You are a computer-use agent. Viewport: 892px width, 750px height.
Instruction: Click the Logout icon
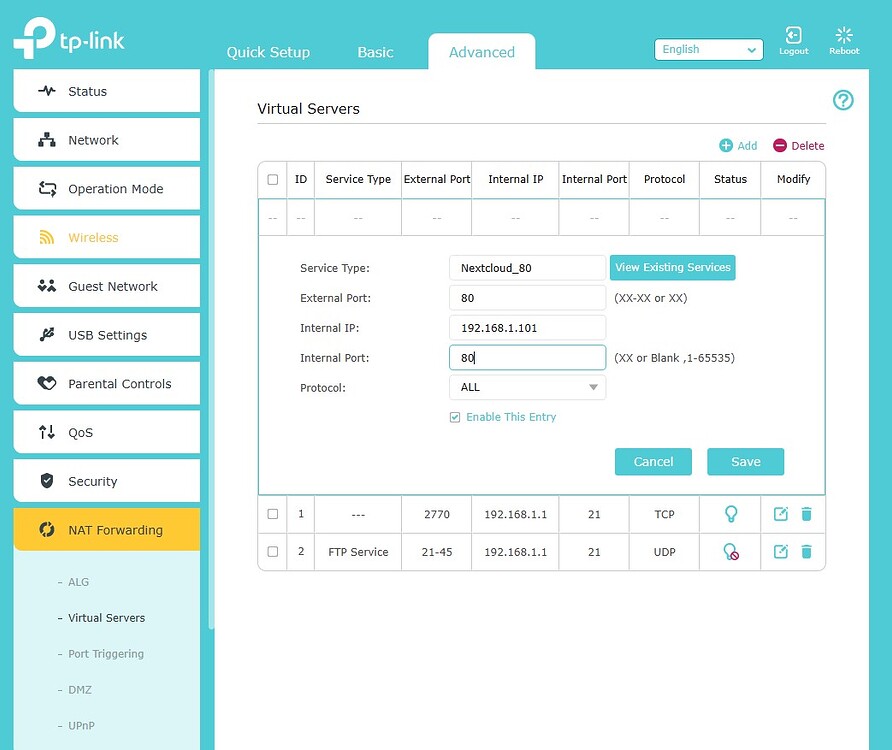tap(794, 36)
